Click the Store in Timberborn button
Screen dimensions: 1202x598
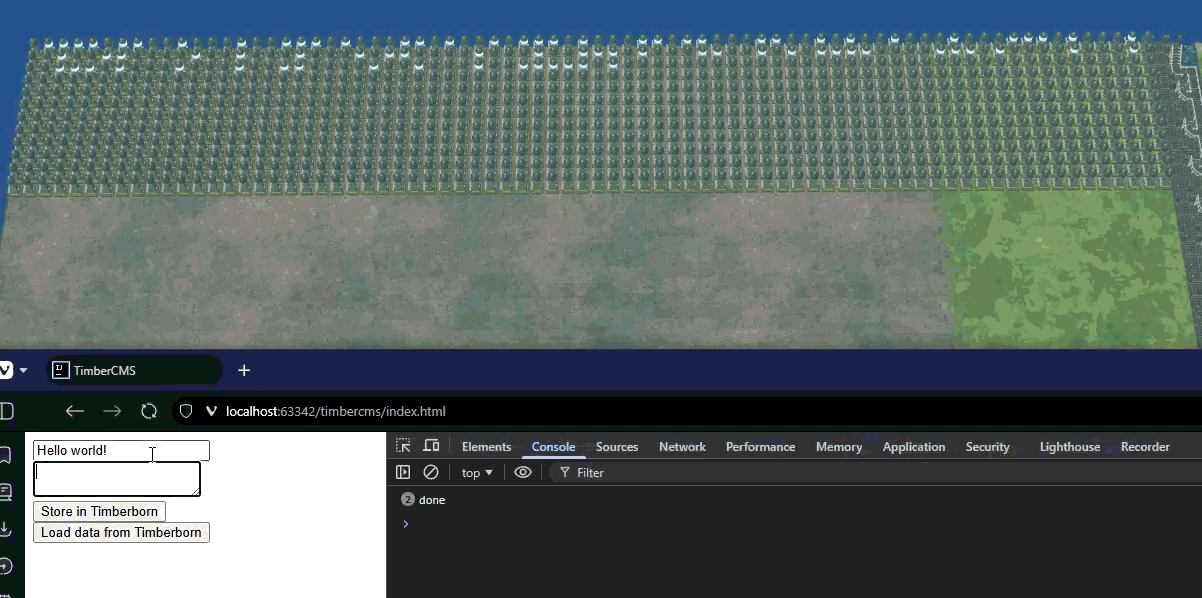[x=99, y=511]
